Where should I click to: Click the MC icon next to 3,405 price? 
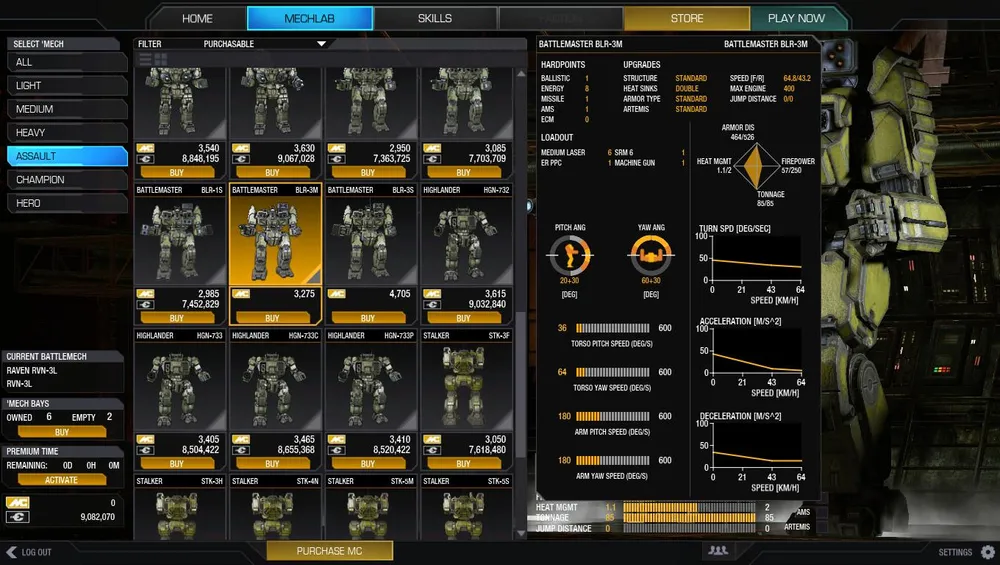(145, 439)
